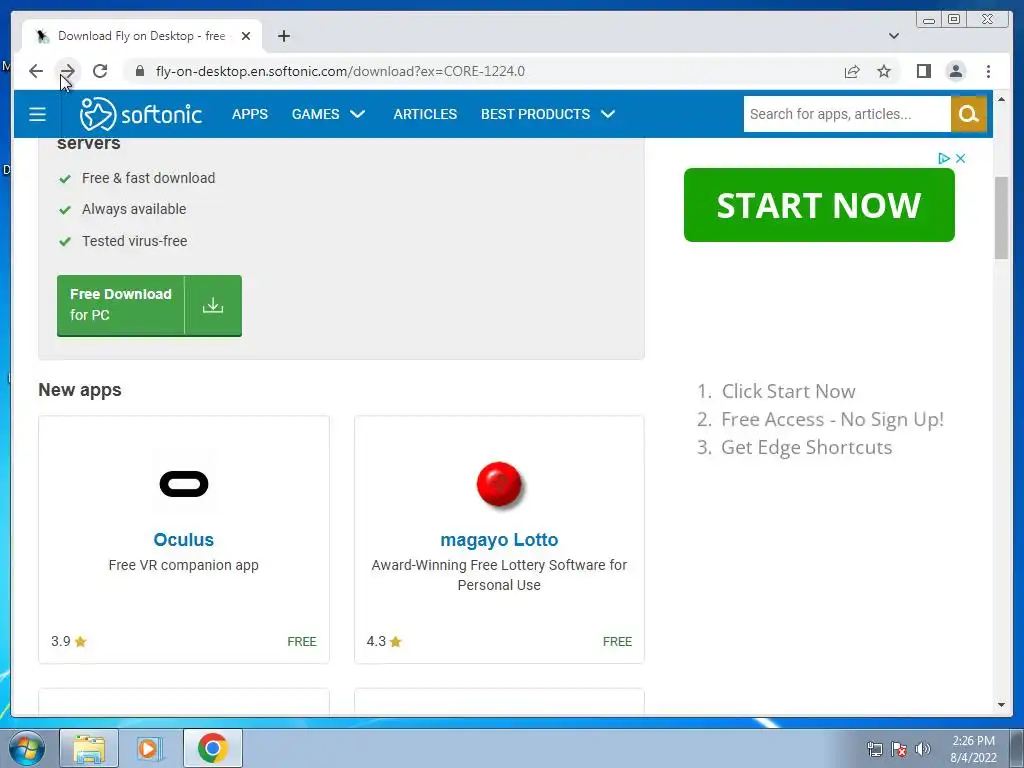Click the address bar URL
Screen dimensions: 1024x768
(340, 71)
